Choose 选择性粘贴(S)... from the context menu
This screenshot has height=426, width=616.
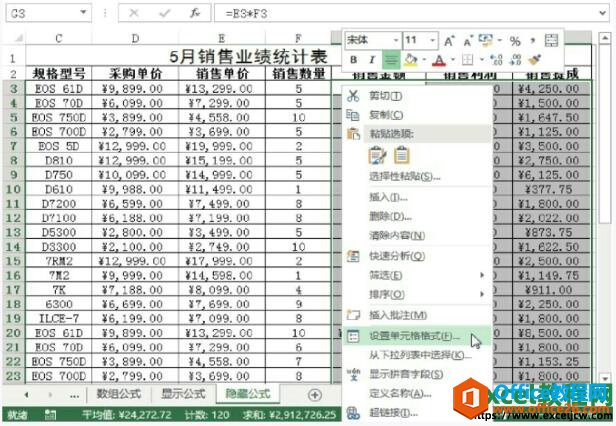coord(417,176)
